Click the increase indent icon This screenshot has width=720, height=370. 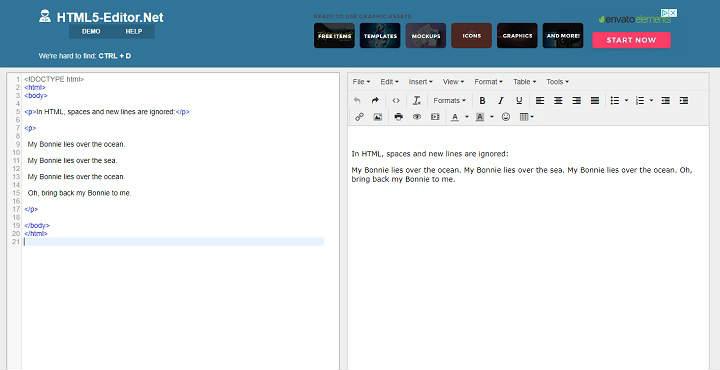(x=684, y=101)
